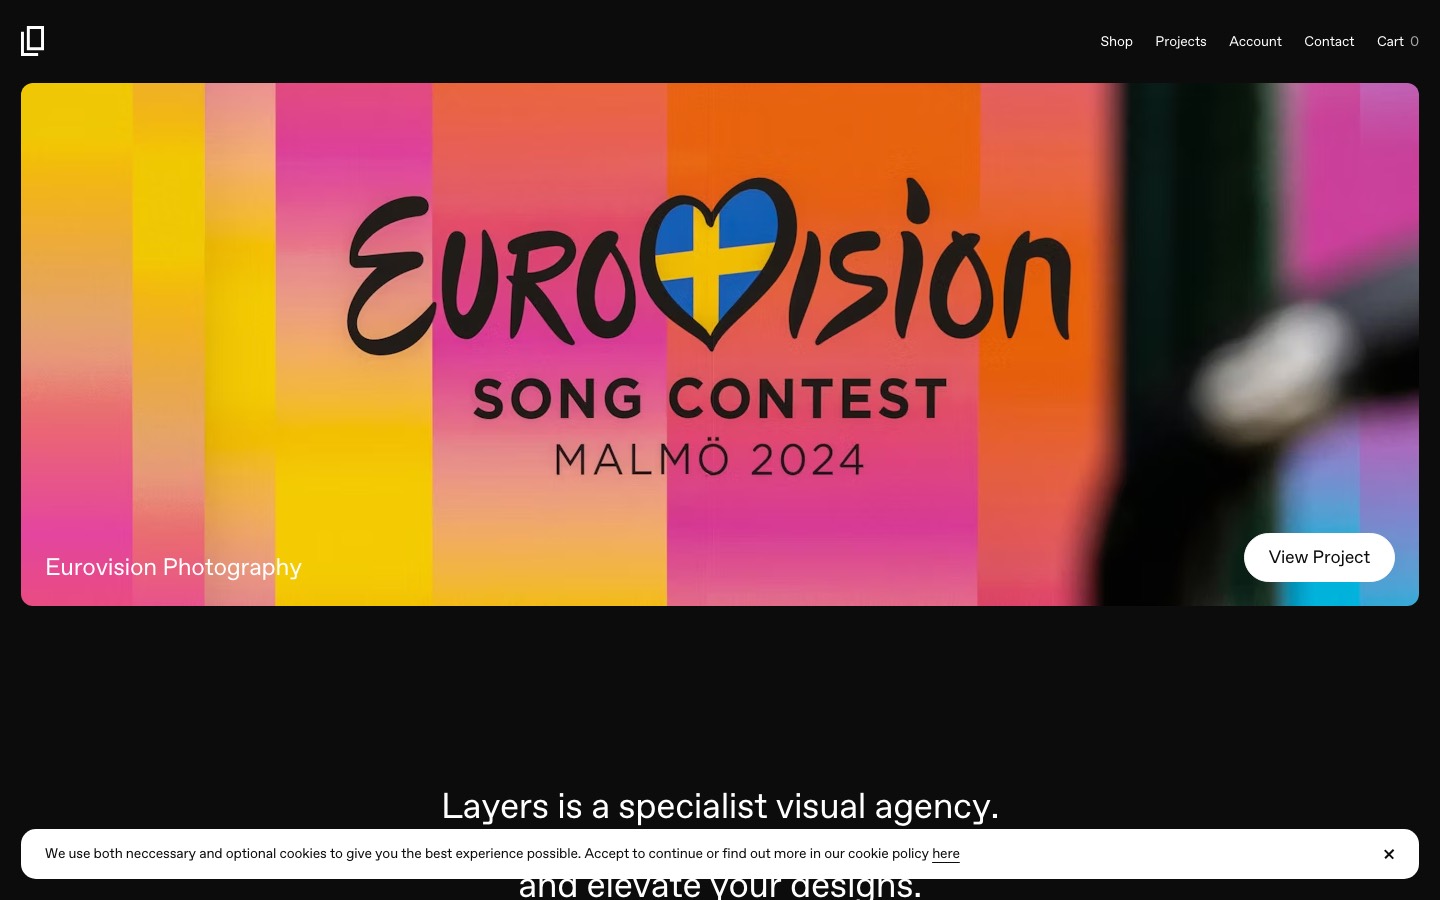
Task: Dismiss the cookie banner with the X
Action: point(1389,854)
